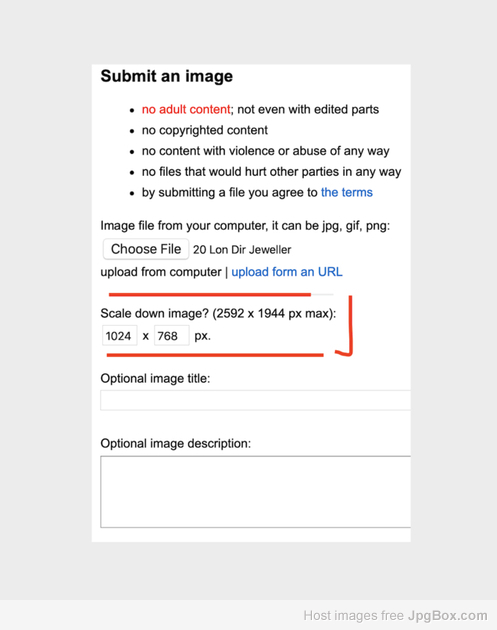
Task: Open the "the terms" link
Action: tap(347, 192)
